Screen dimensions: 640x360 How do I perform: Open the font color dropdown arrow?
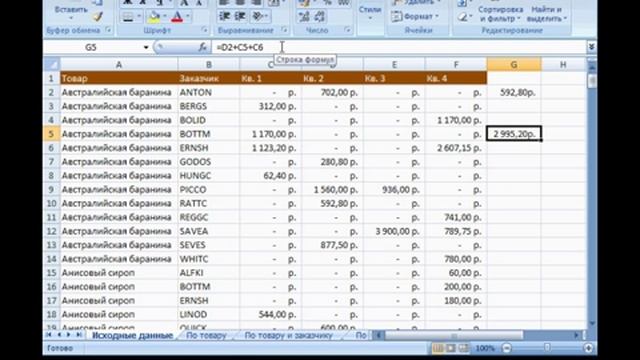pyautogui.click(x=188, y=17)
